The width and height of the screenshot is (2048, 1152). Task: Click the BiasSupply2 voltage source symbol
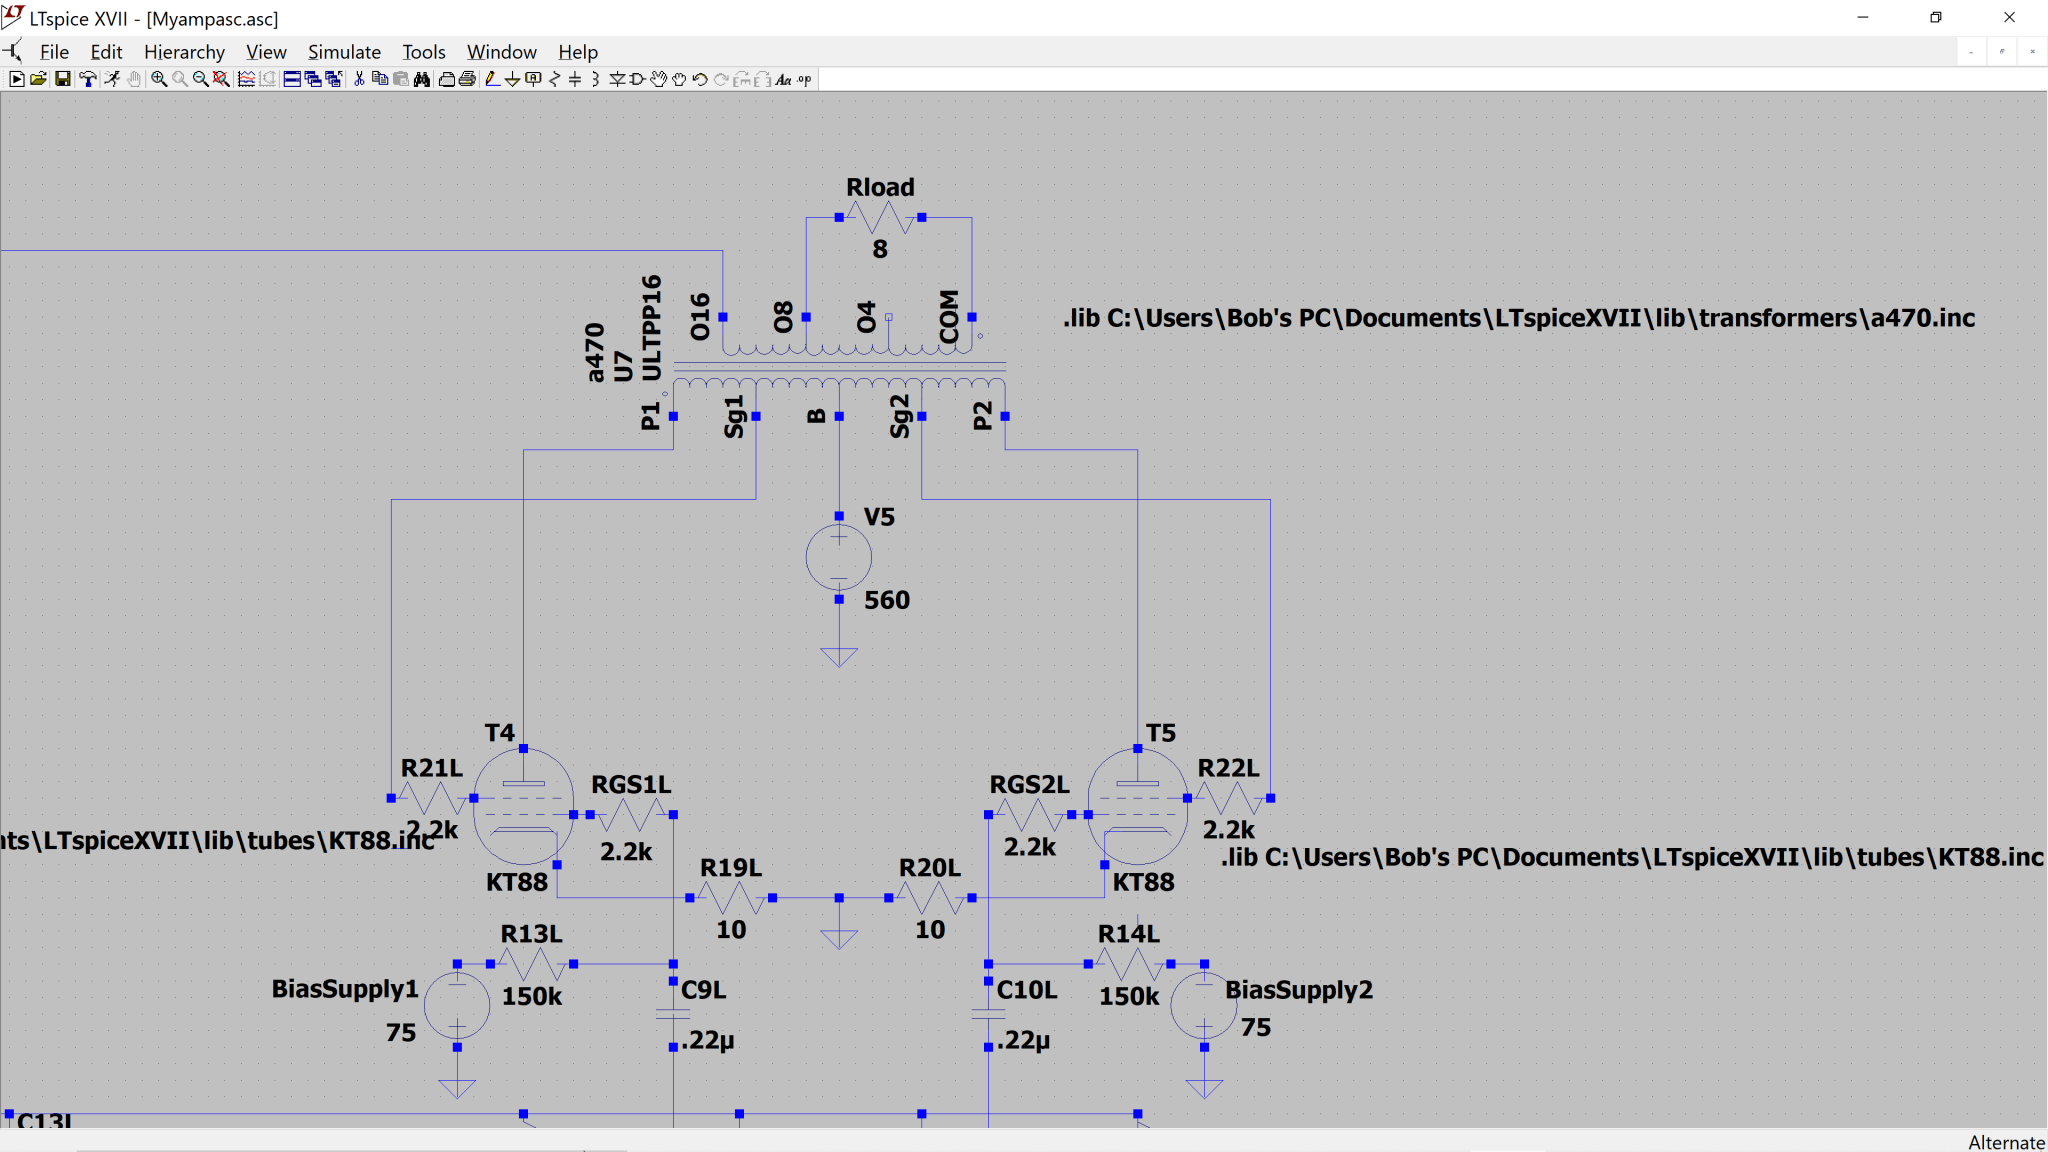coord(1204,1006)
